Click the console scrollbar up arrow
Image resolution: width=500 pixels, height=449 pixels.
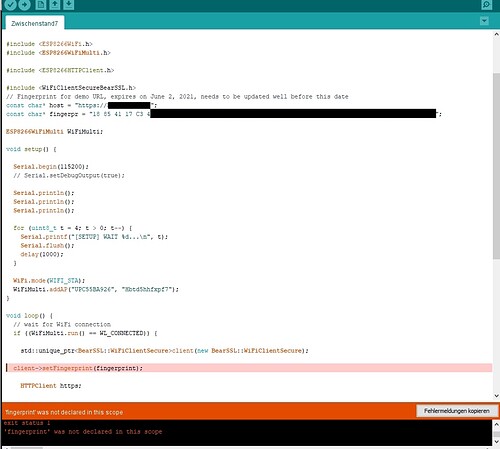click(496, 424)
